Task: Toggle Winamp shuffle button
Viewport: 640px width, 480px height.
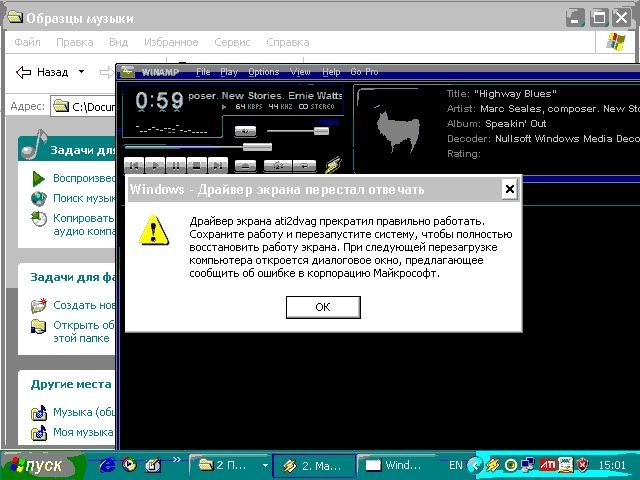Action: click(279, 165)
